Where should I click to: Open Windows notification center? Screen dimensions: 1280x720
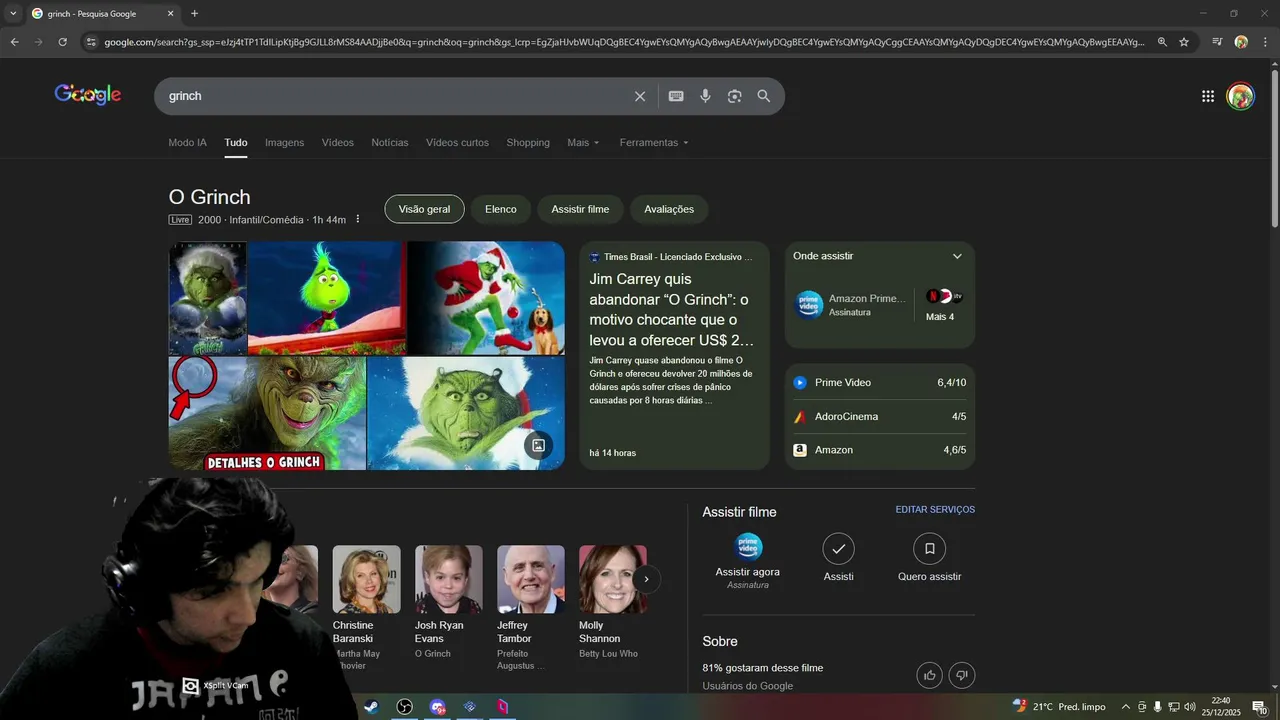pyautogui.click(x=1259, y=707)
